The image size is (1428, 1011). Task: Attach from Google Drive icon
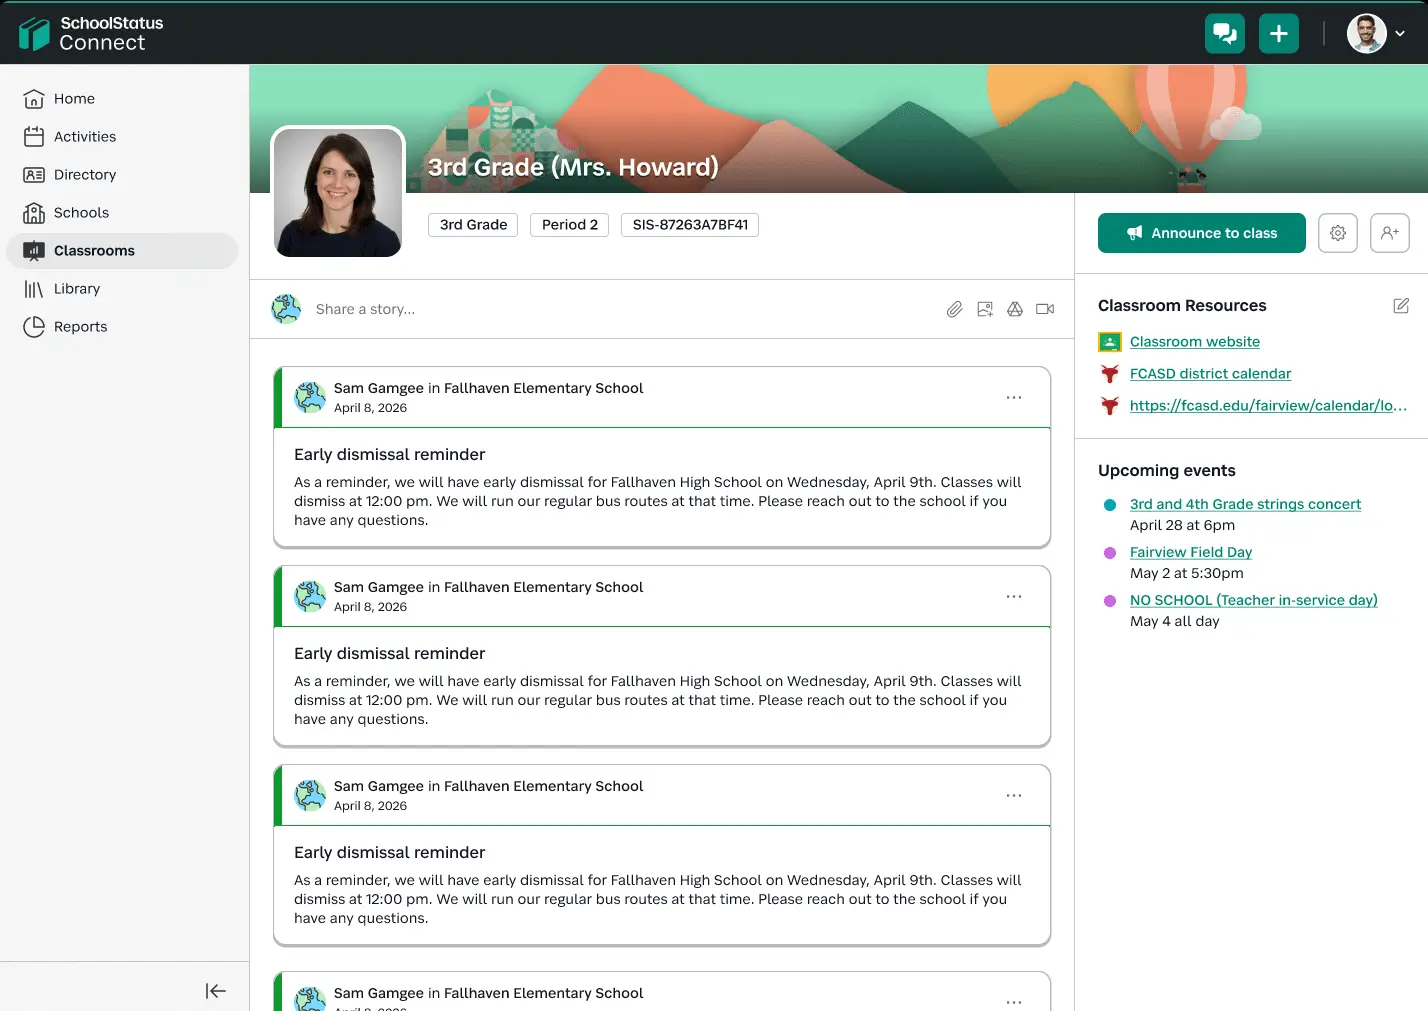(x=1015, y=309)
